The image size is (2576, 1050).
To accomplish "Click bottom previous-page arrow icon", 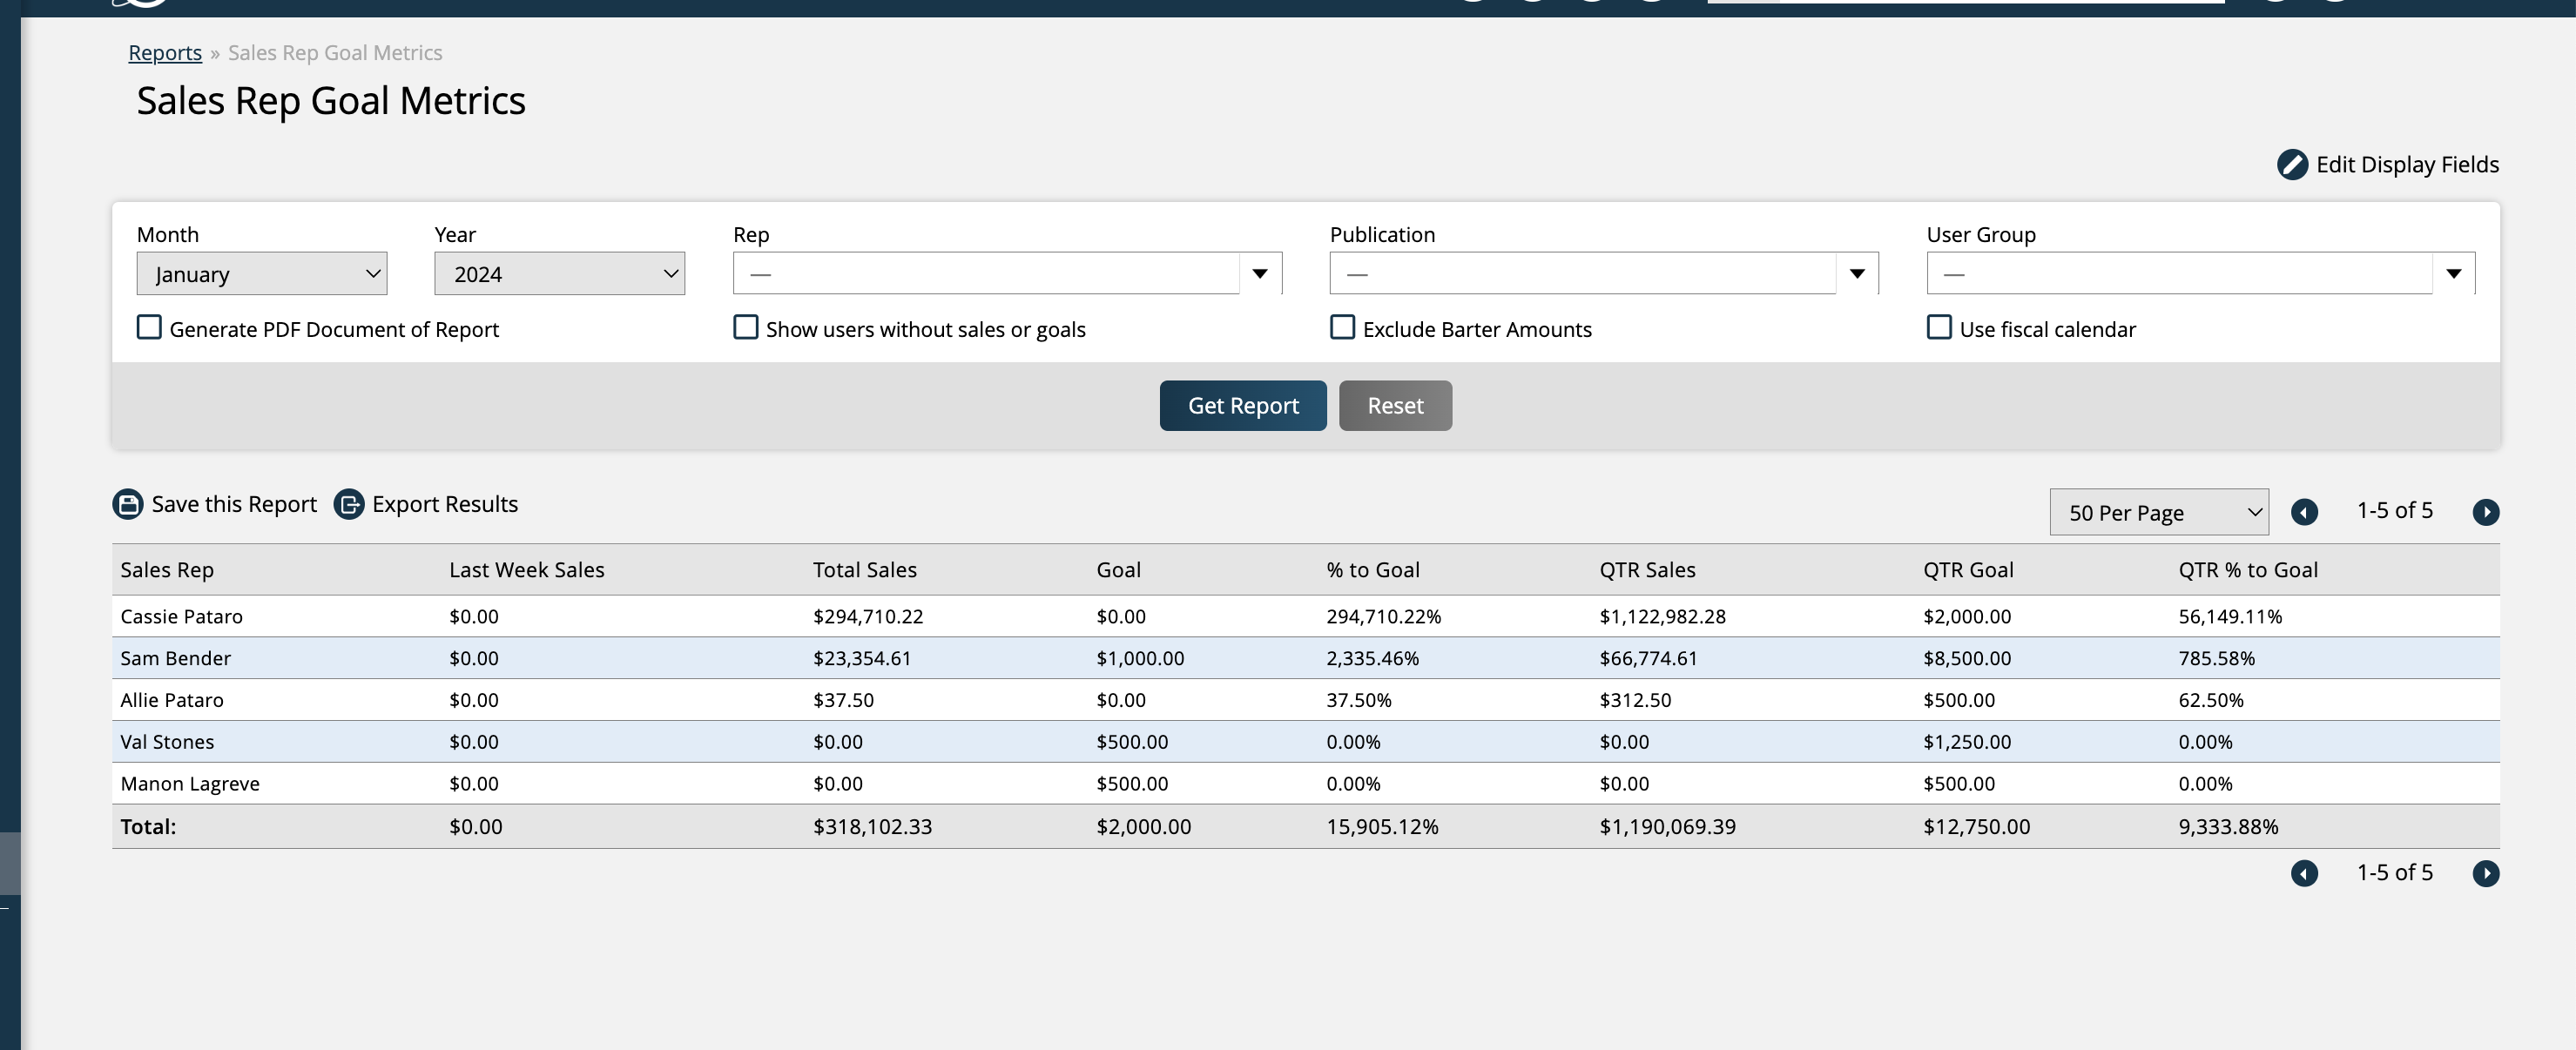I will pyautogui.click(x=2304, y=873).
